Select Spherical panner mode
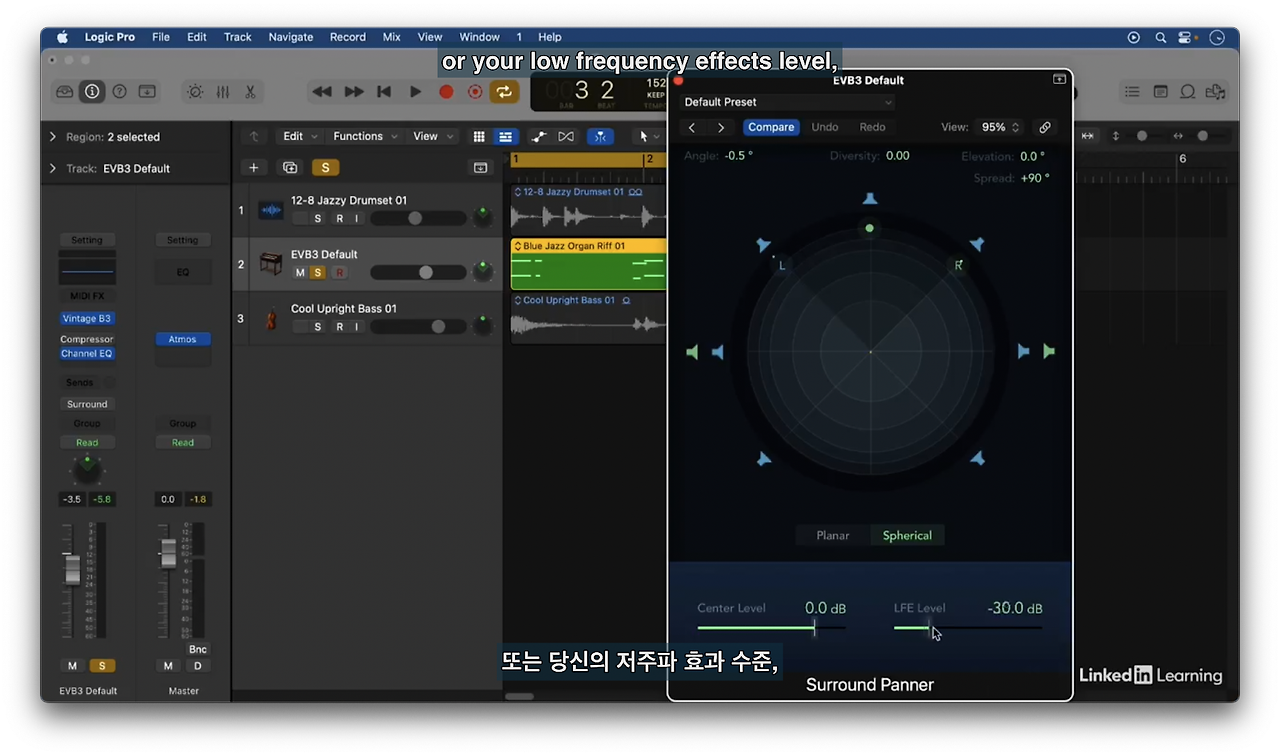Screen dimensions: 1280x756 (907, 536)
